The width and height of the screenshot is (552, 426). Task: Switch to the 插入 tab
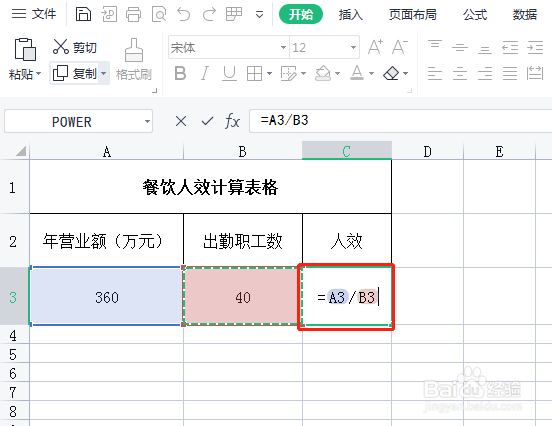pos(350,14)
